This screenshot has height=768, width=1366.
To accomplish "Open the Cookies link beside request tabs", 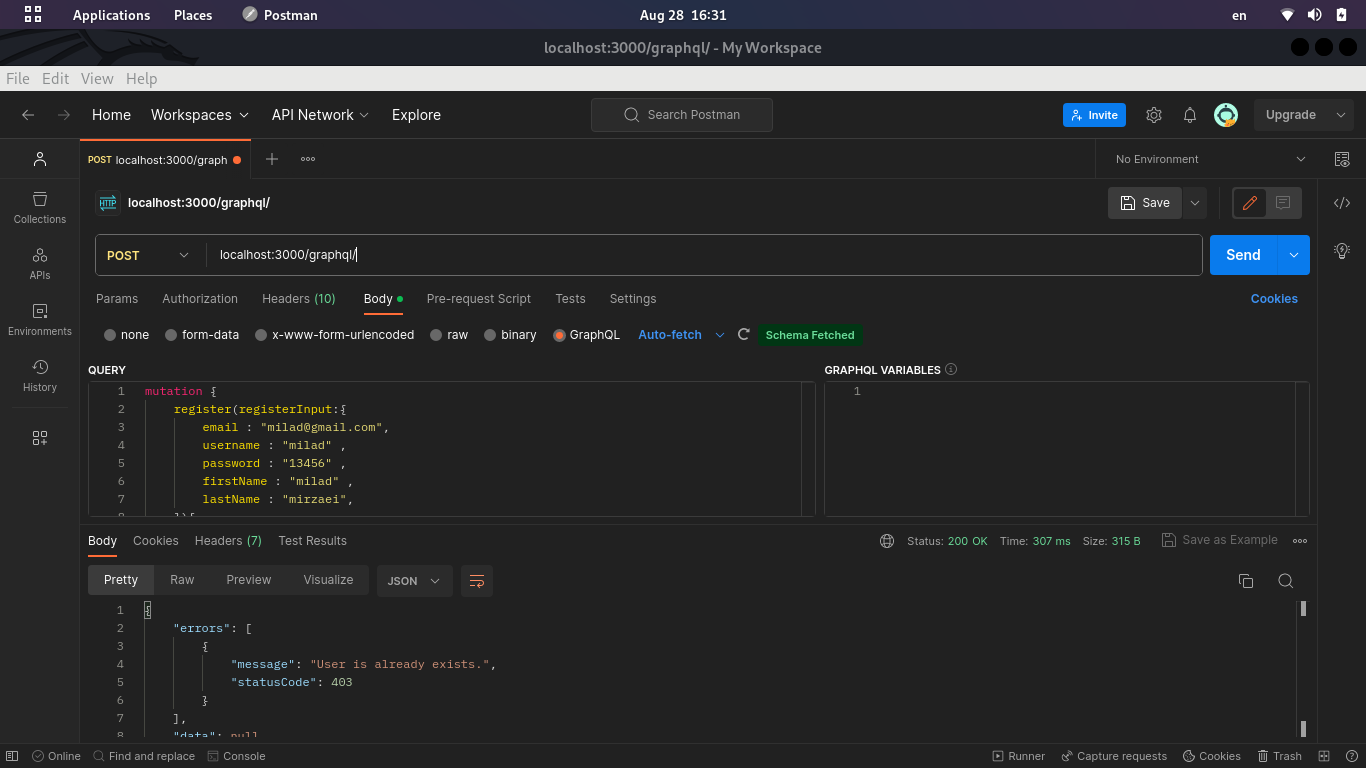I will (x=1274, y=299).
